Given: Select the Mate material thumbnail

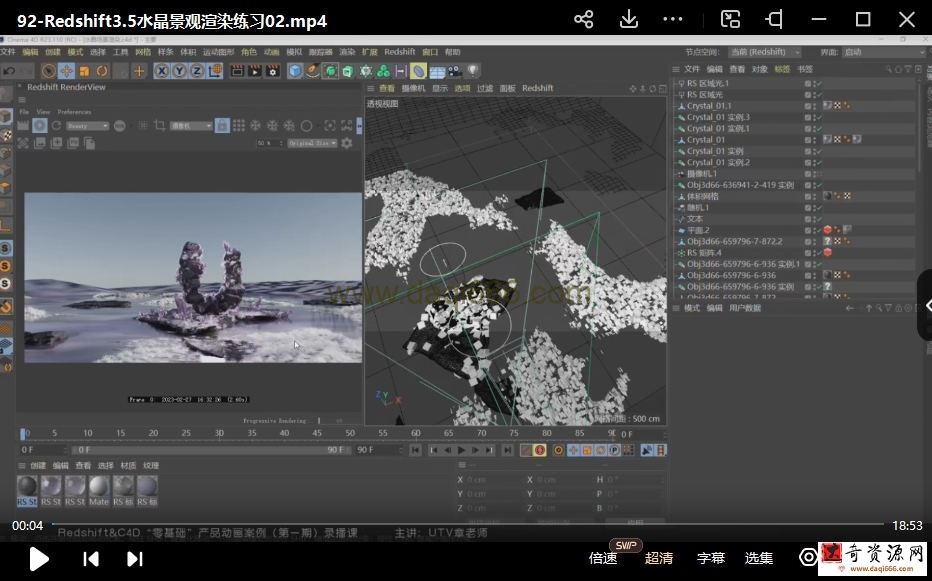Looking at the screenshot, I should click(x=99, y=491).
